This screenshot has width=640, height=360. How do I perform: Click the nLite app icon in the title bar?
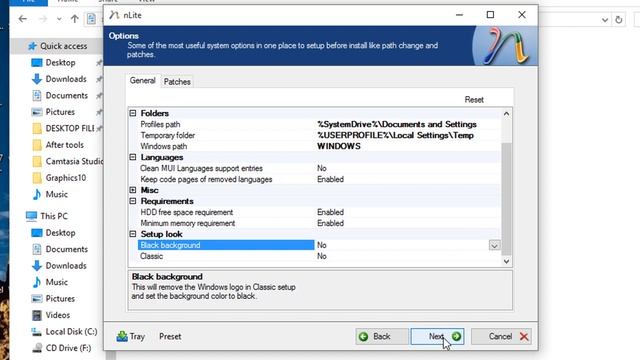114,15
